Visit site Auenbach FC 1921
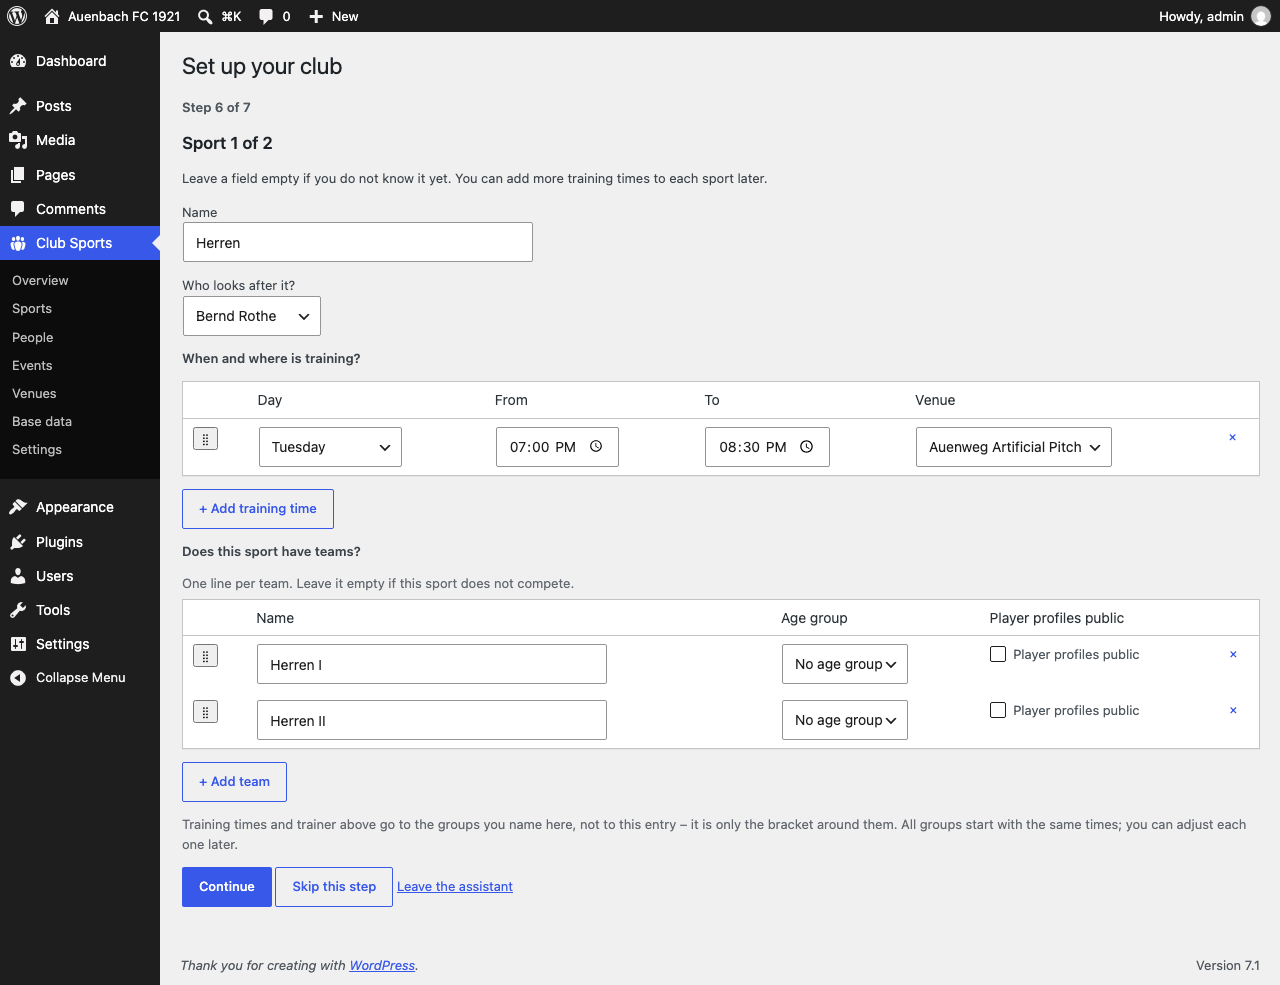Screen dimensions: 1280x985 point(112,16)
